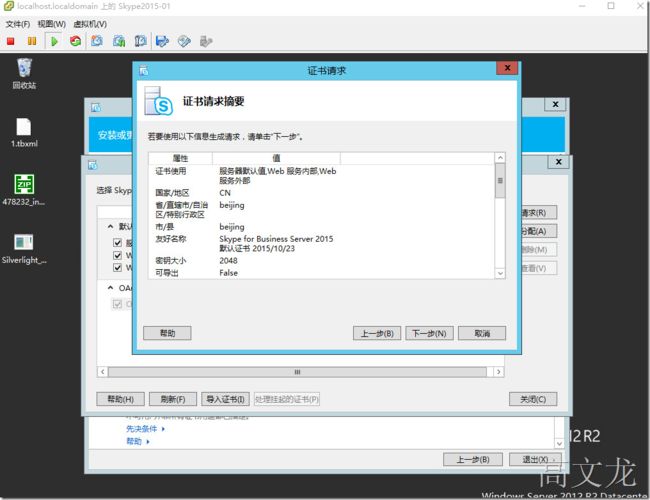Click the Skype server logo in dialog header
Screen dimensions: 650x500
click(x=158, y=101)
